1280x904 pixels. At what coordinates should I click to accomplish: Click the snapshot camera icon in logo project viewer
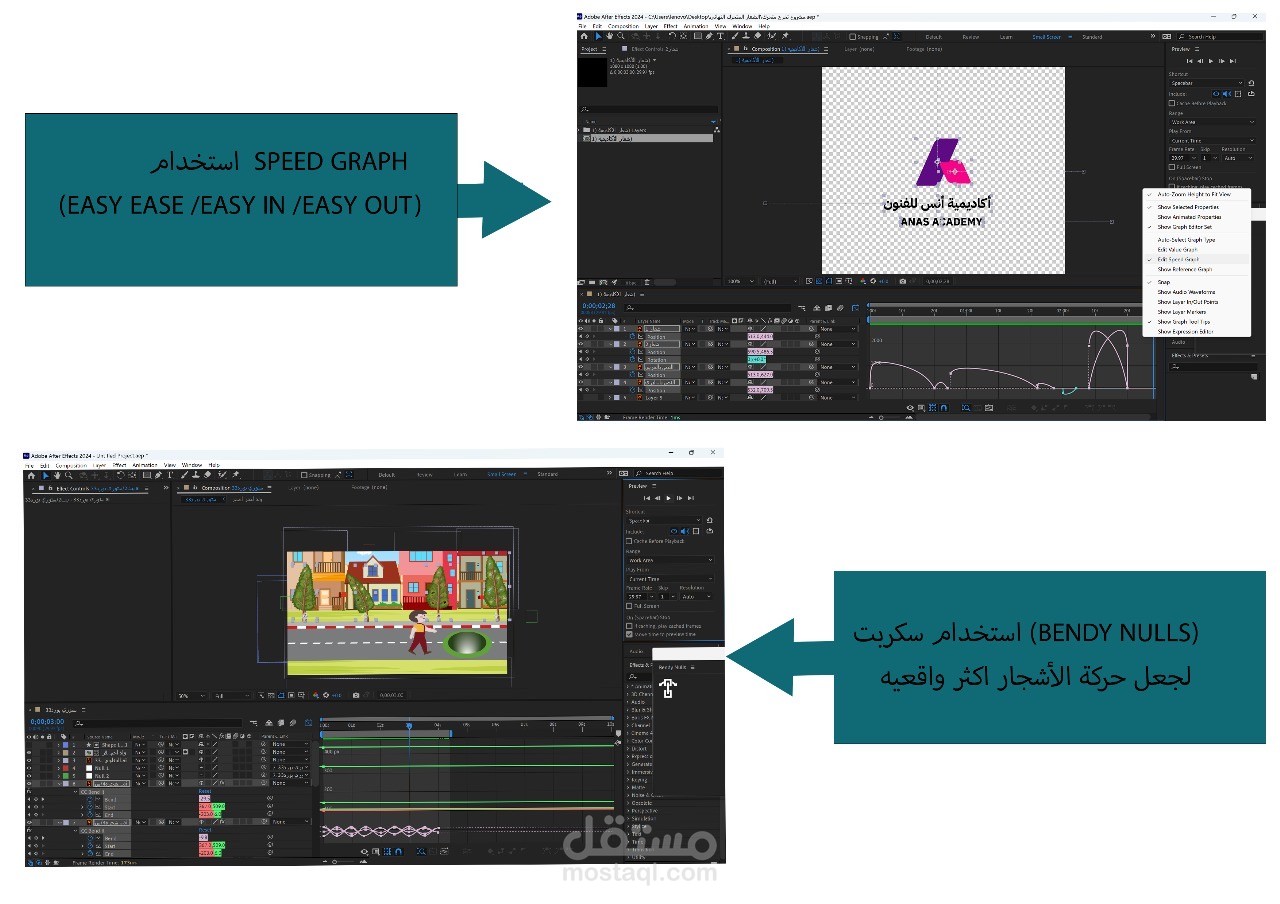(x=903, y=281)
